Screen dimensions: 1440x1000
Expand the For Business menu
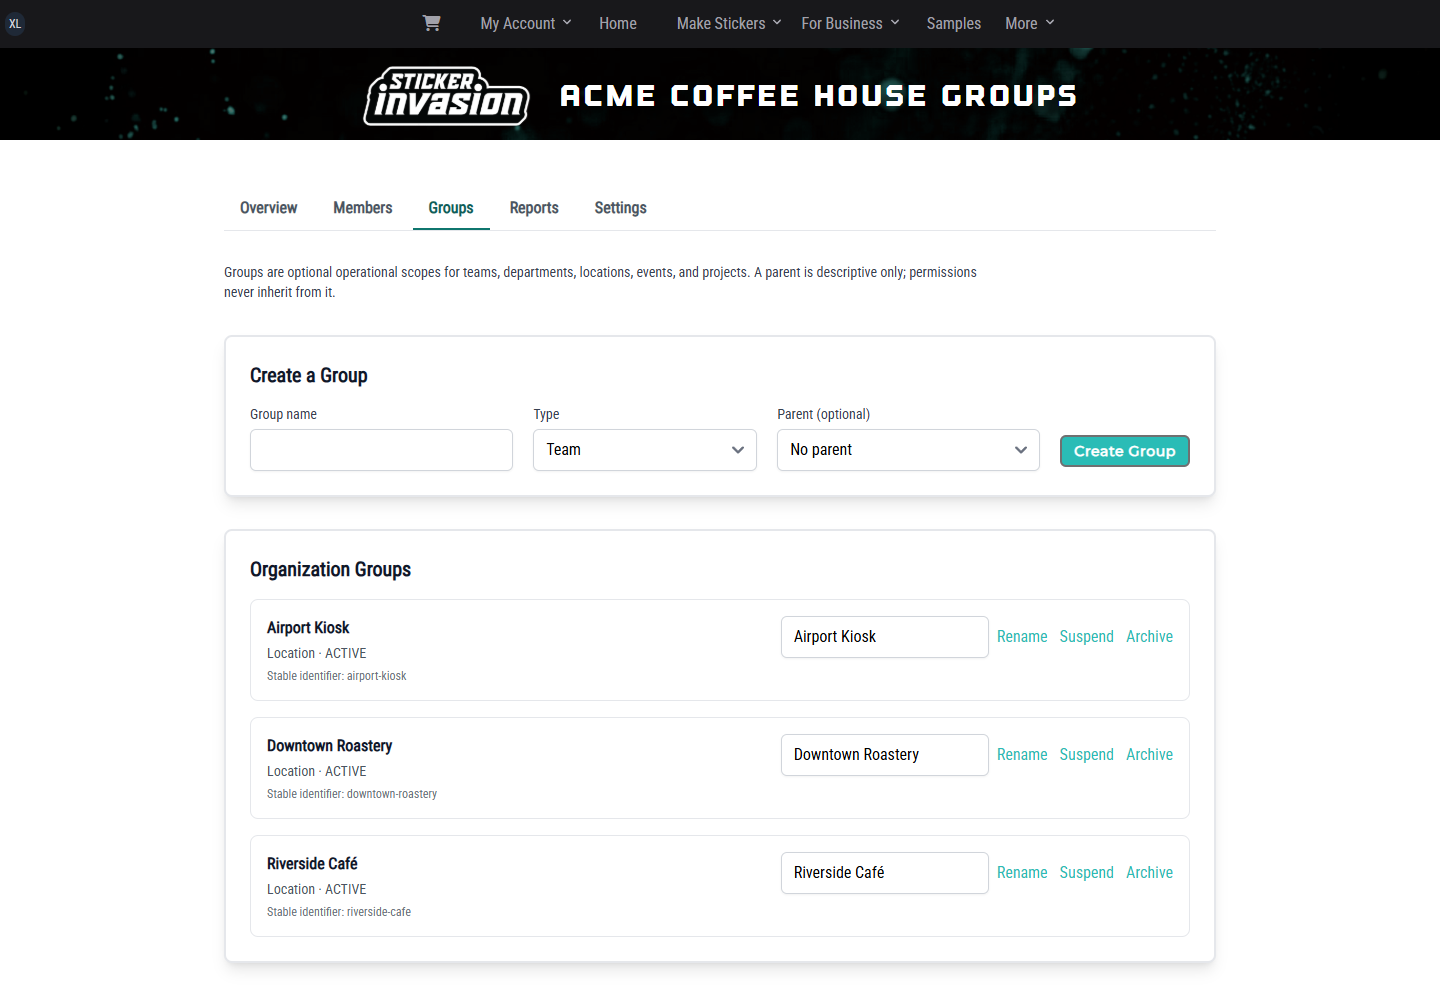(x=851, y=23)
